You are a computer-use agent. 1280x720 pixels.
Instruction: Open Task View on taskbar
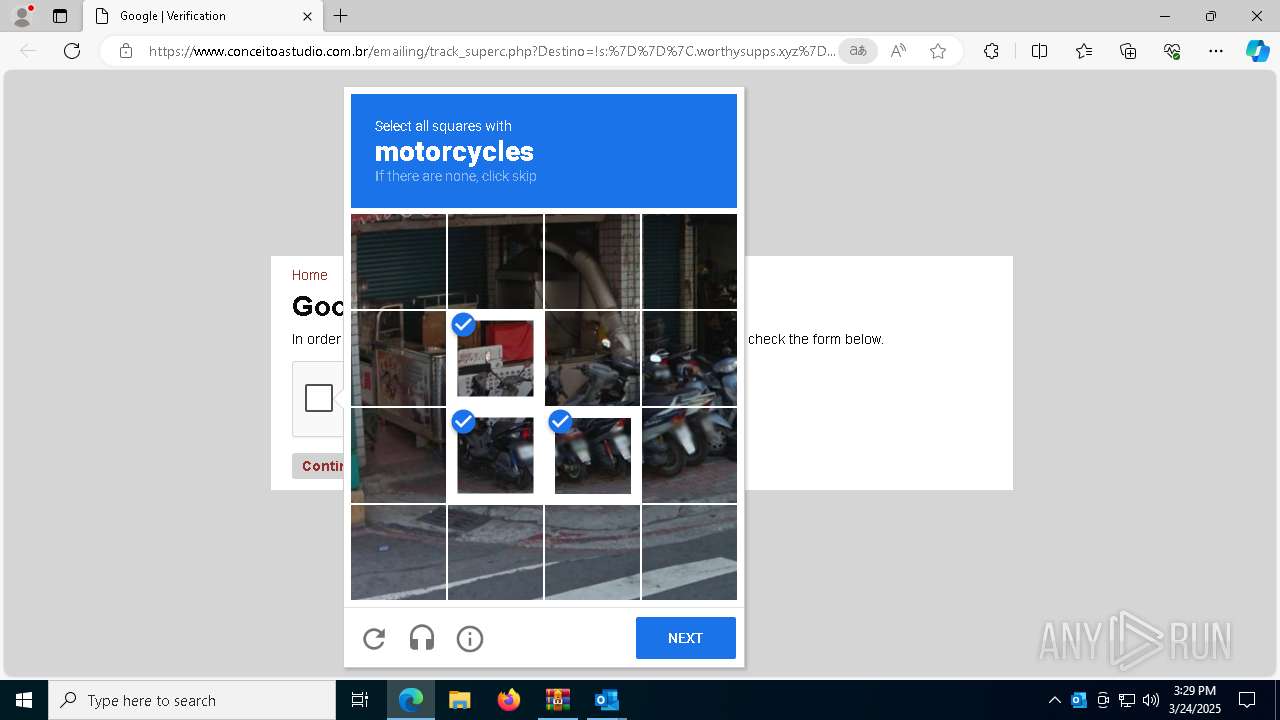coord(360,700)
